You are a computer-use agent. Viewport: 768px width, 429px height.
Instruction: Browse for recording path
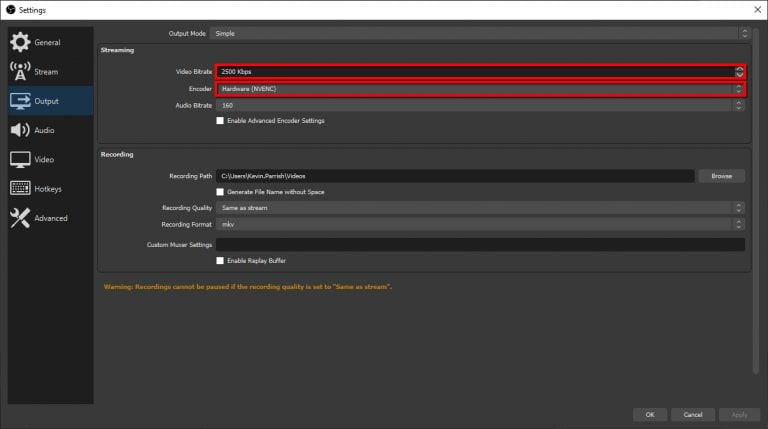[x=721, y=176]
